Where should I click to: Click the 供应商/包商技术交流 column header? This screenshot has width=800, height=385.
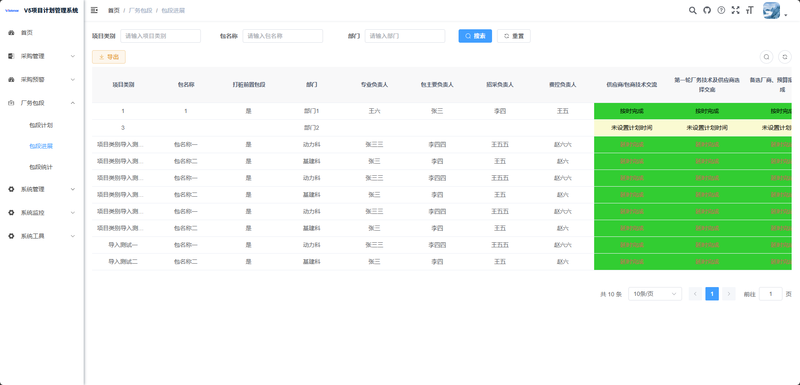tap(632, 85)
